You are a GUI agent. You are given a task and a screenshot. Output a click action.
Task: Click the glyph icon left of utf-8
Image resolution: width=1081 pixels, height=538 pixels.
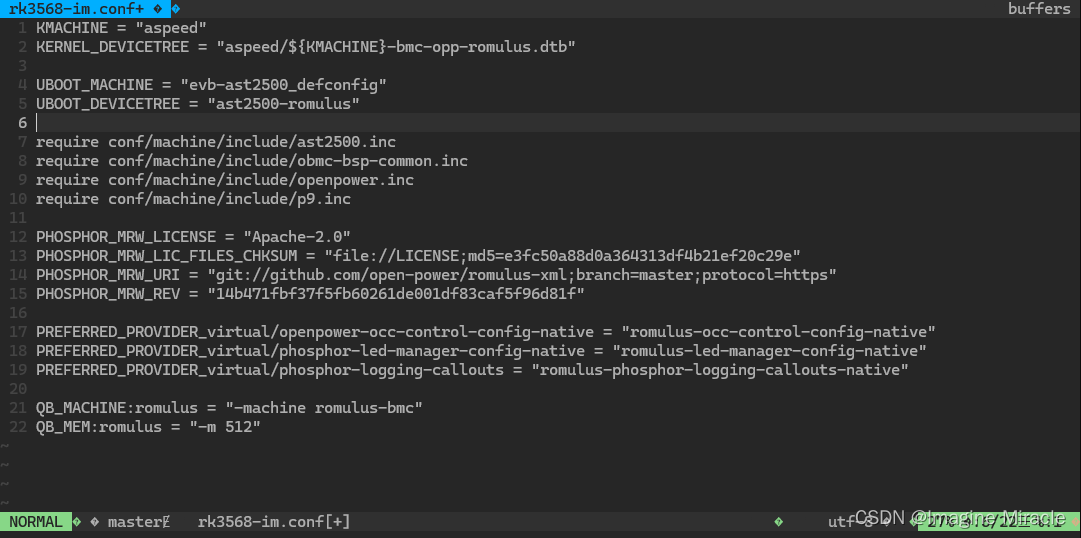pos(779,522)
